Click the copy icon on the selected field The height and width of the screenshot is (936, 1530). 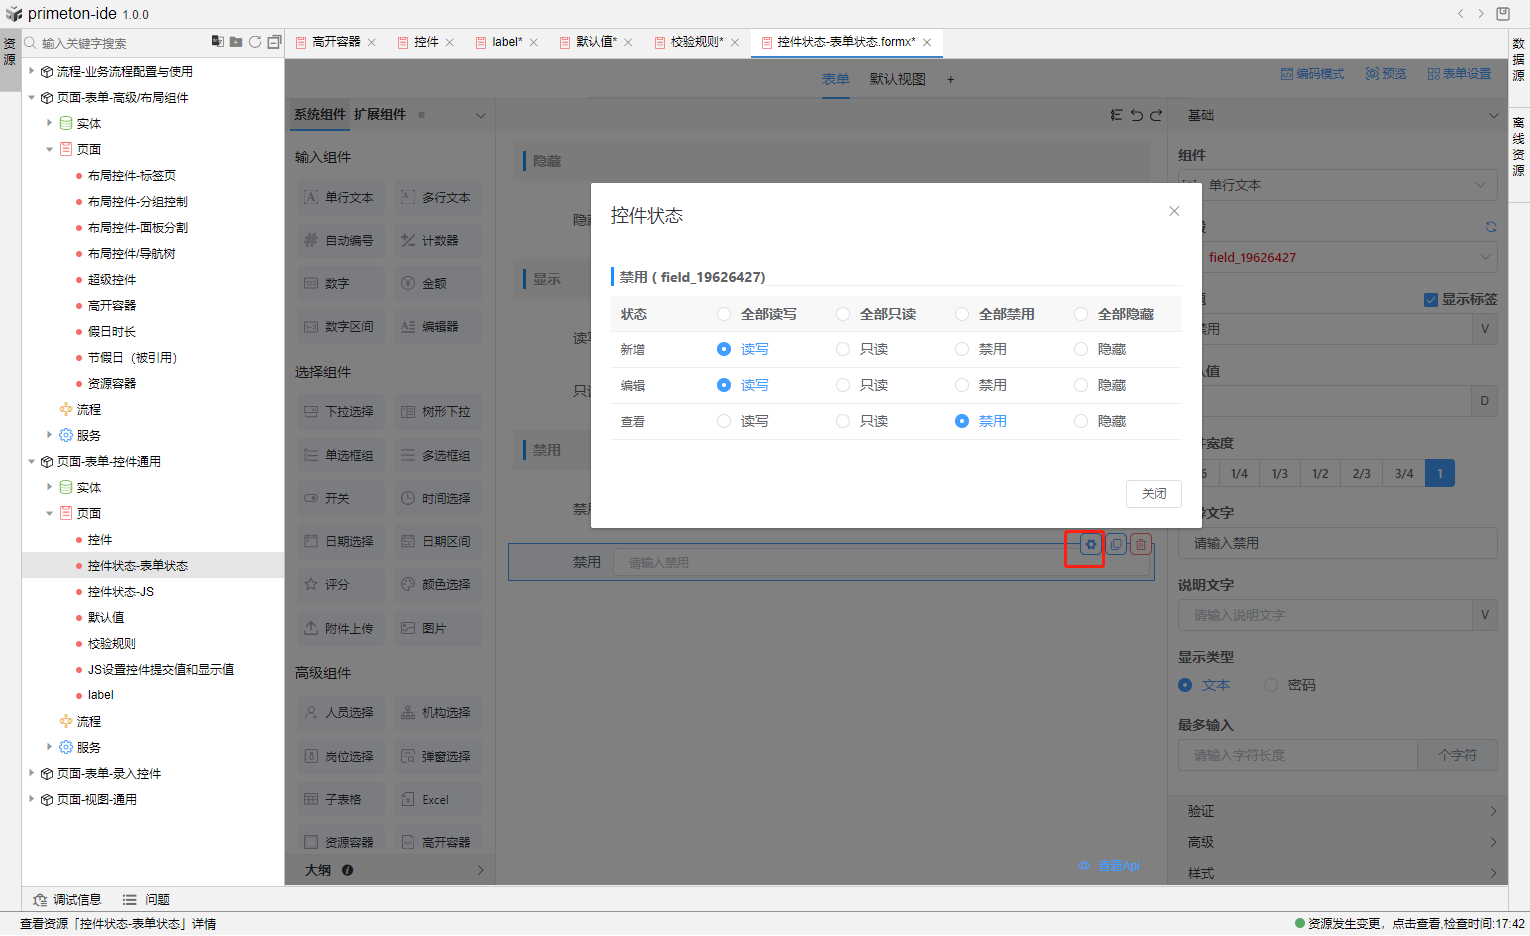(x=1116, y=545)
